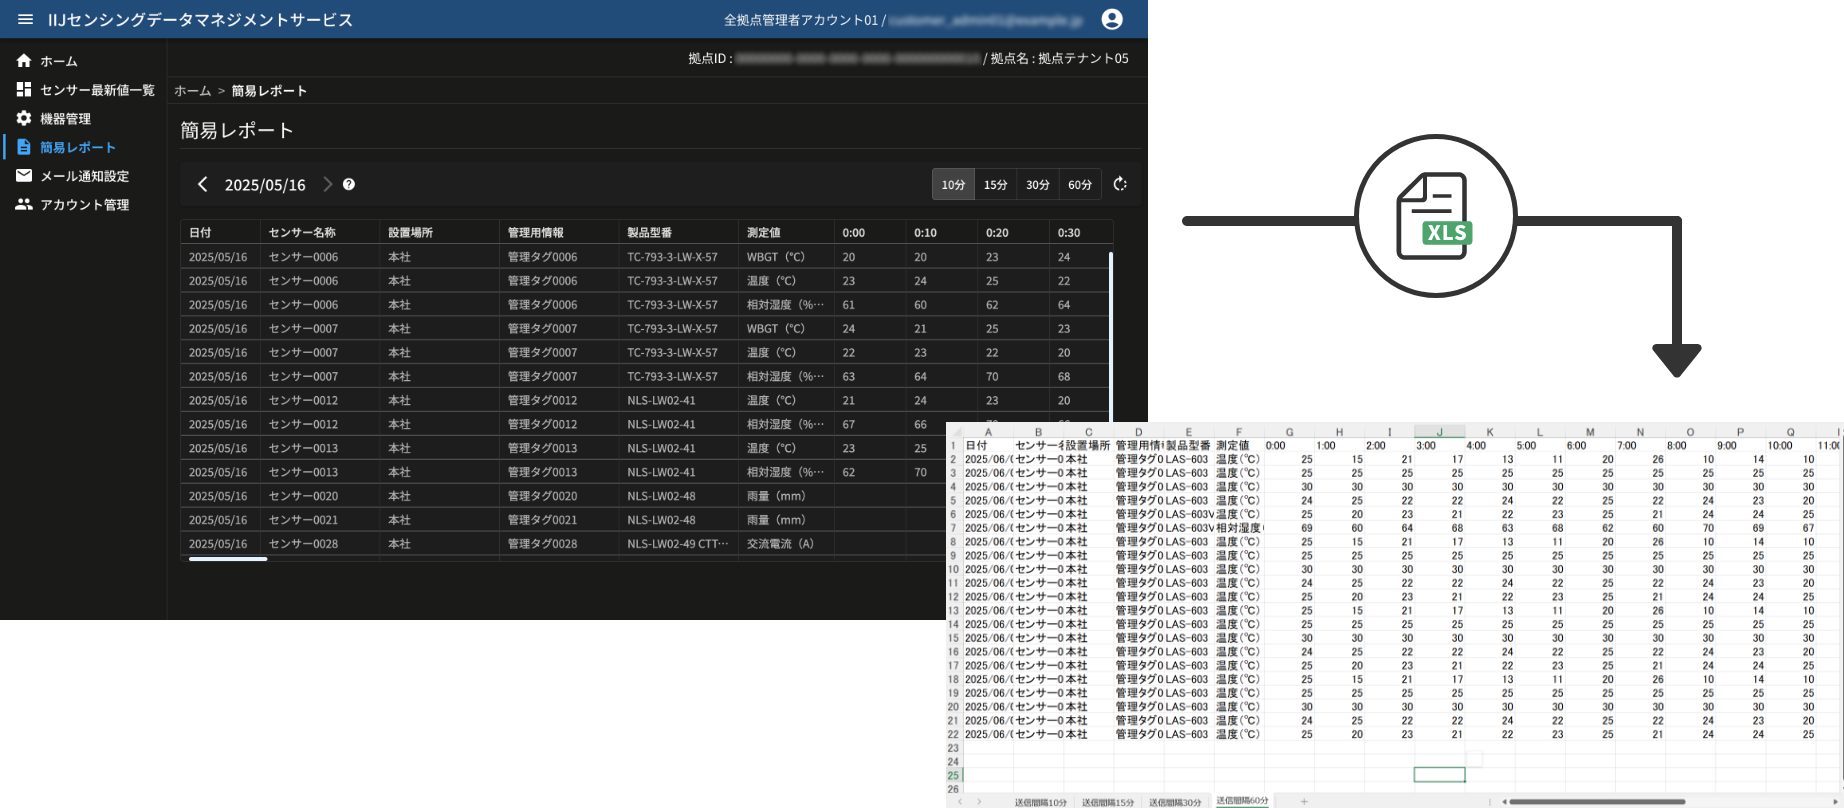Open メール通知設定 in the sidebar
Image resolution: width=1844 pixels, height=808 pixels.
coord(84,176)
